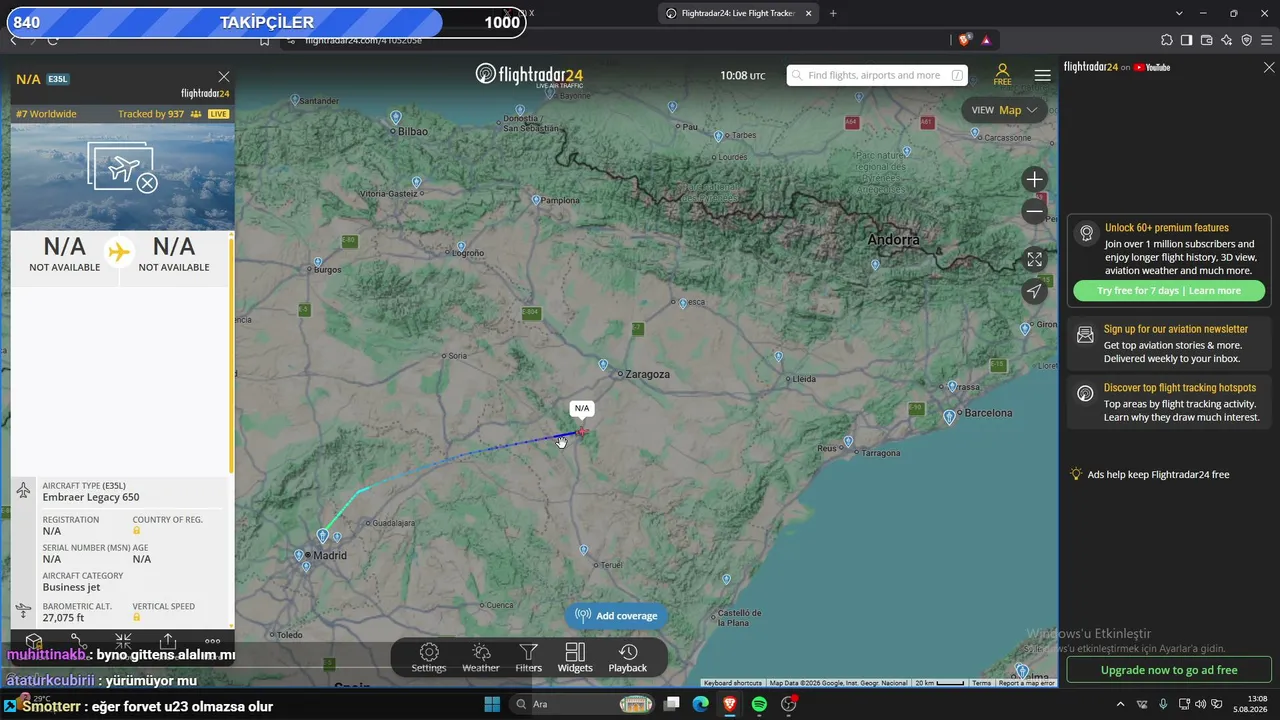Share this flight
The image size is (1280, 720).
168,642
